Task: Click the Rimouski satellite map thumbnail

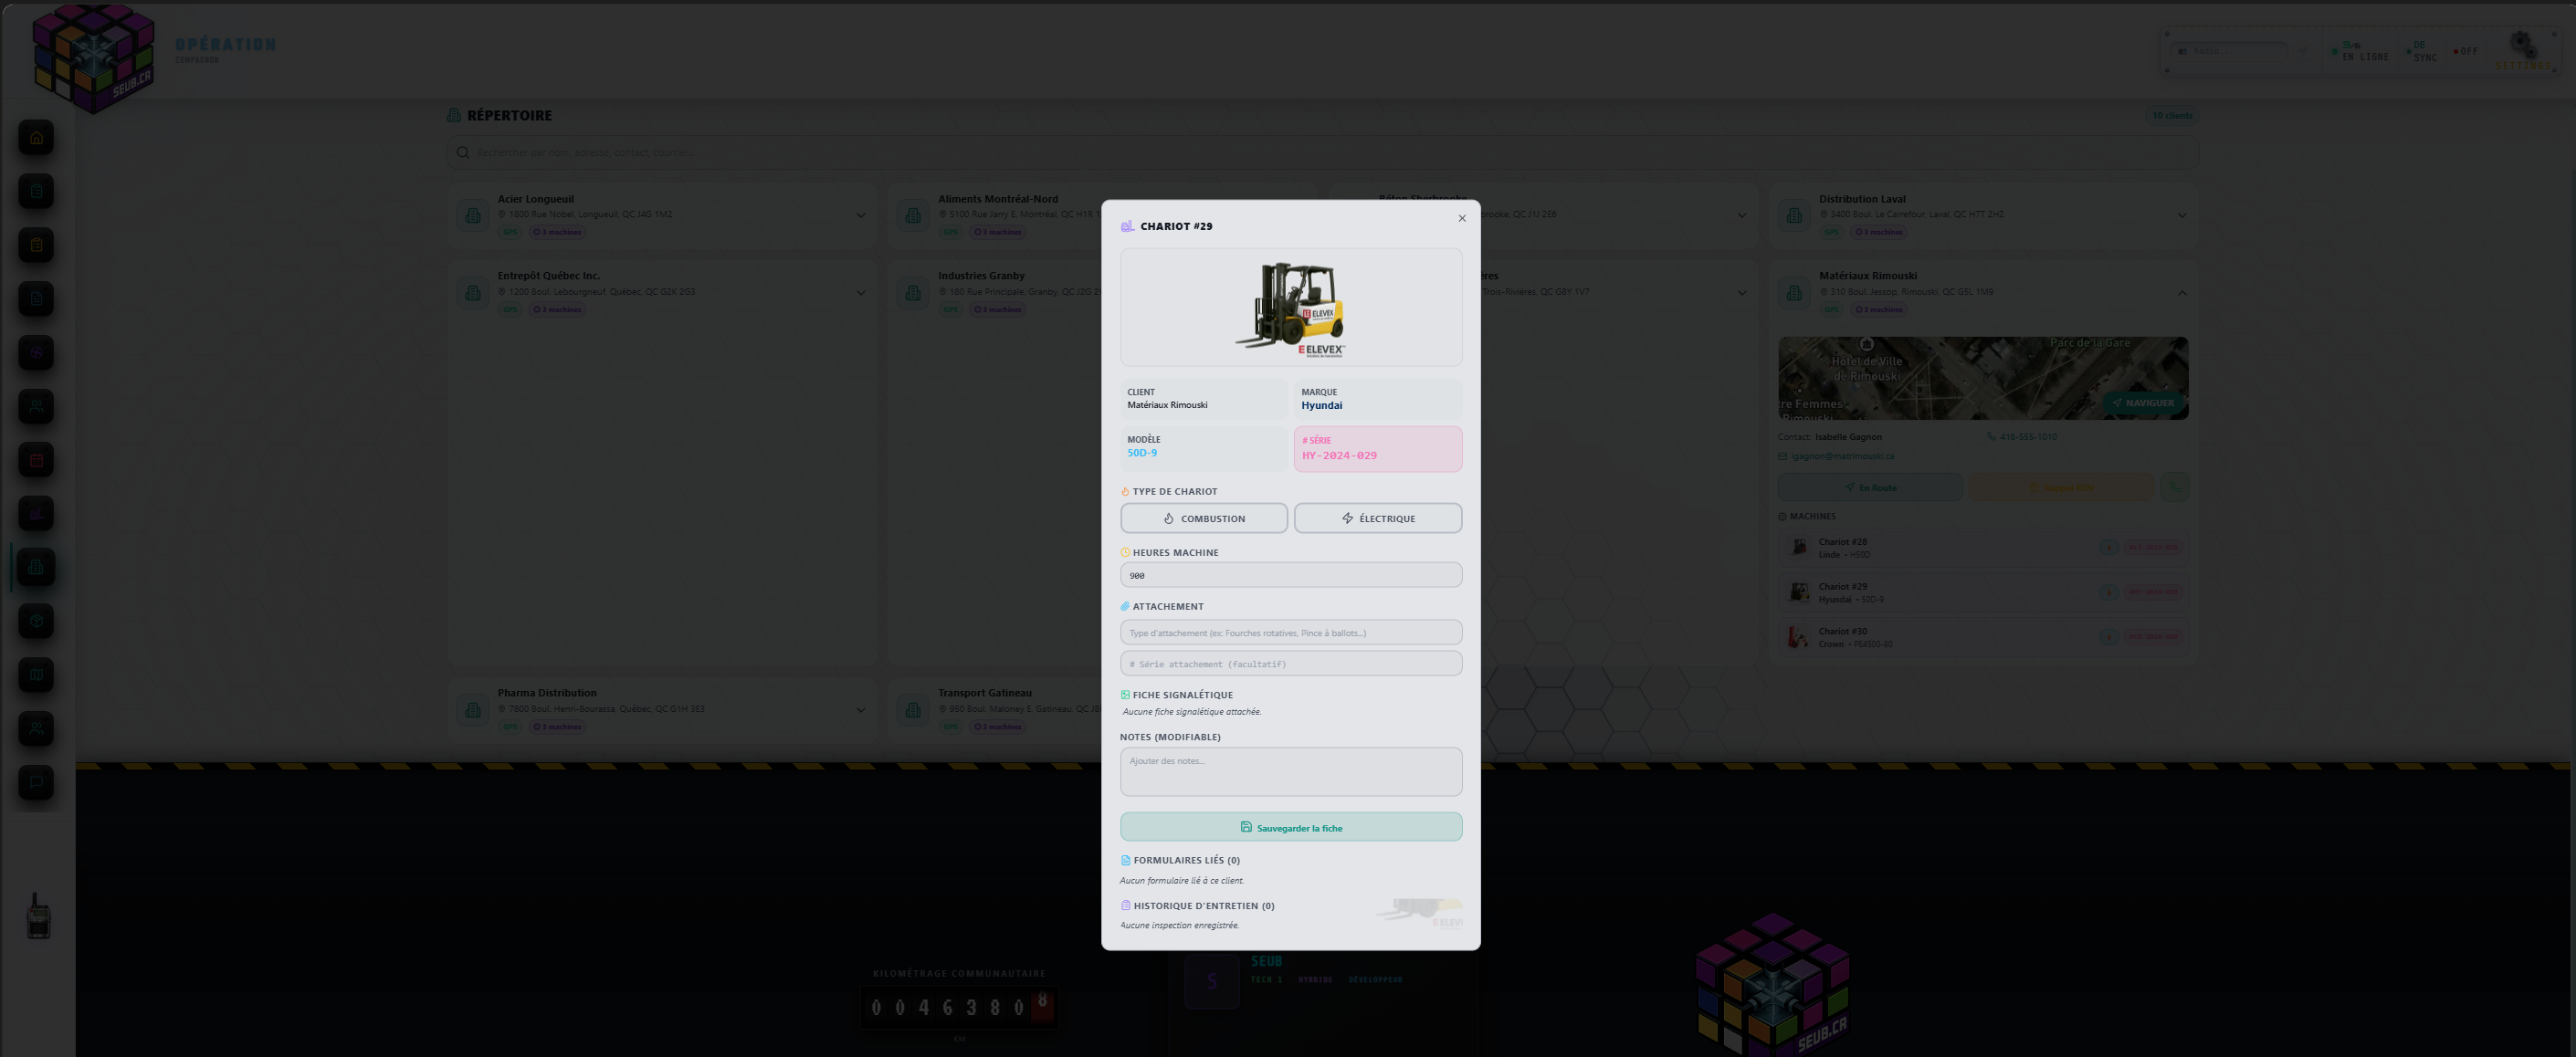Action: [1983, 378]
